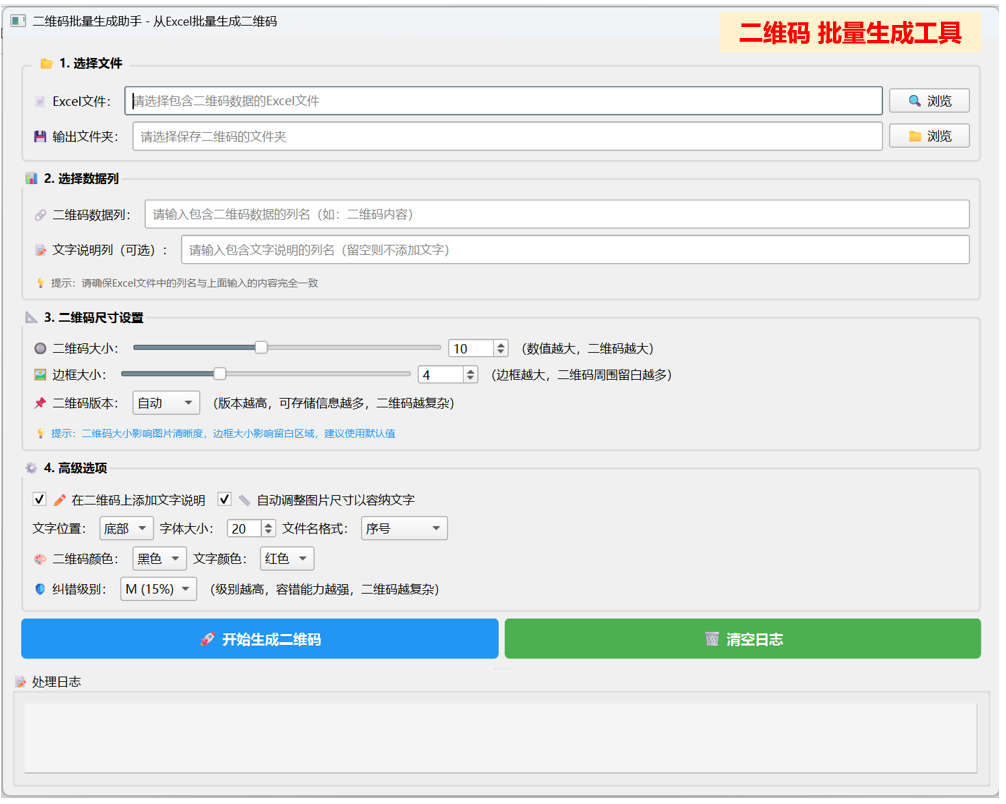Click the 二维码 批量生成工具 red banner title
This screenshot has width=1006, height=804.
tap(850, 33)
